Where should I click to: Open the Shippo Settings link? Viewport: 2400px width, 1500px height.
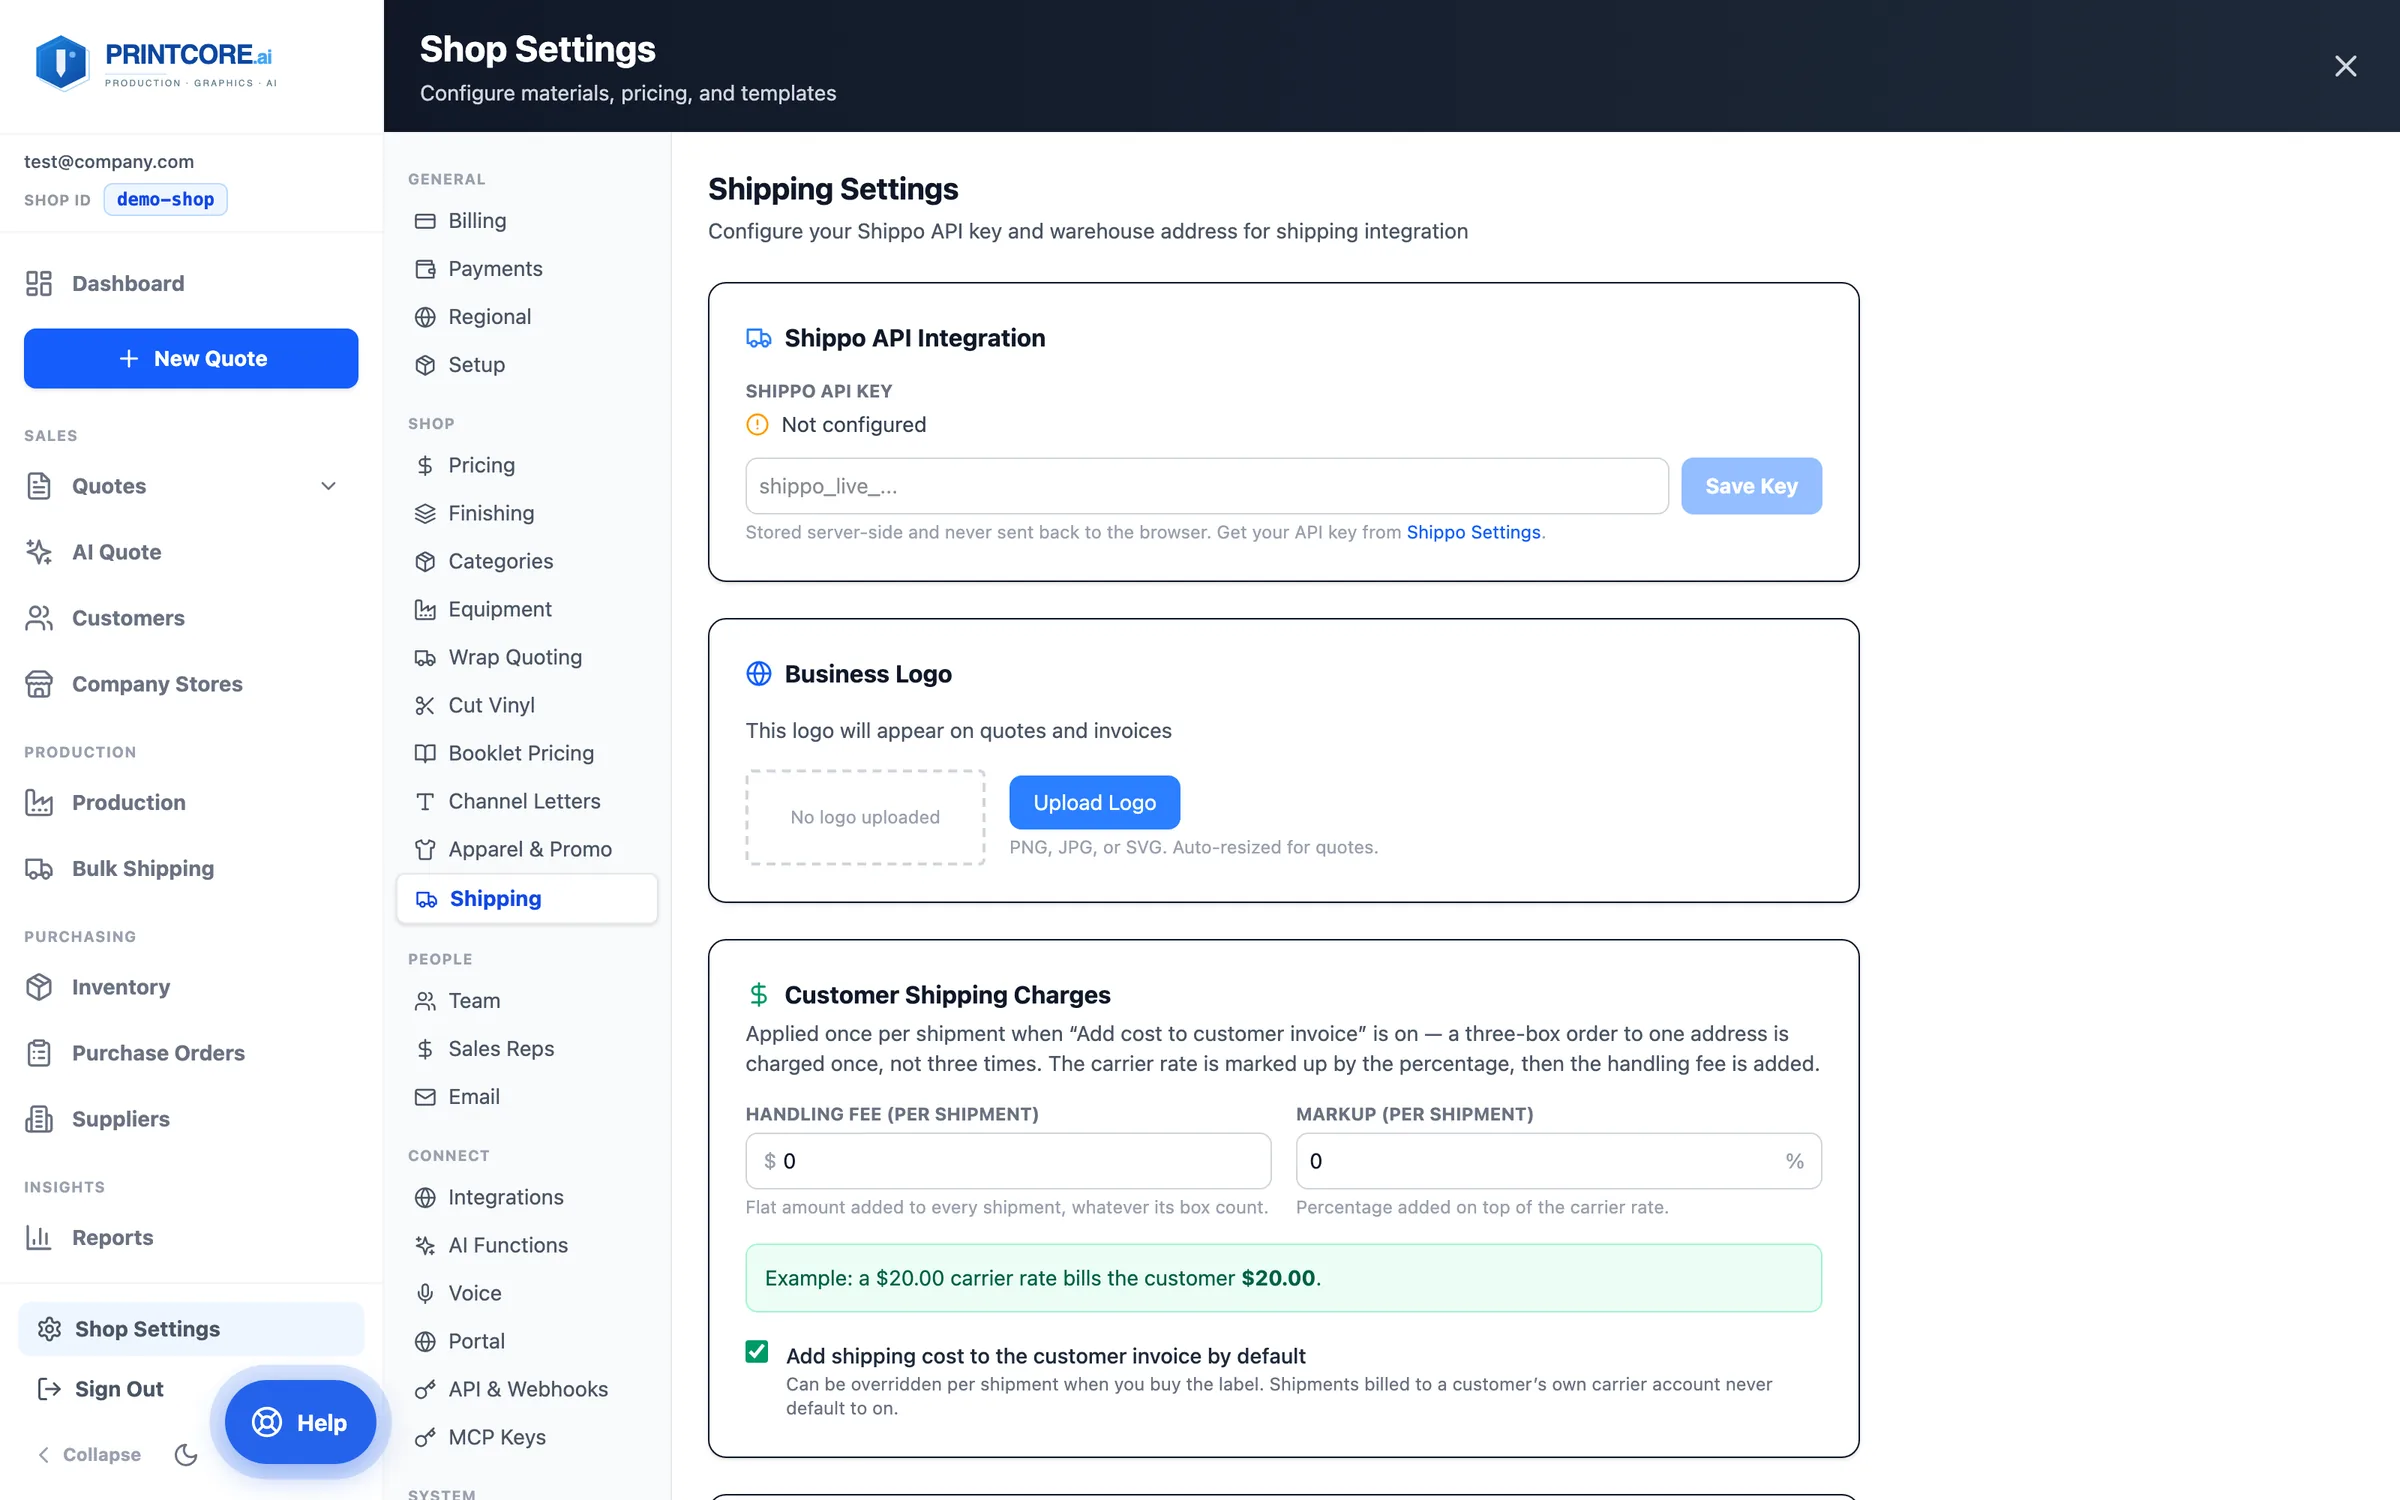(x=1473, y=533)
